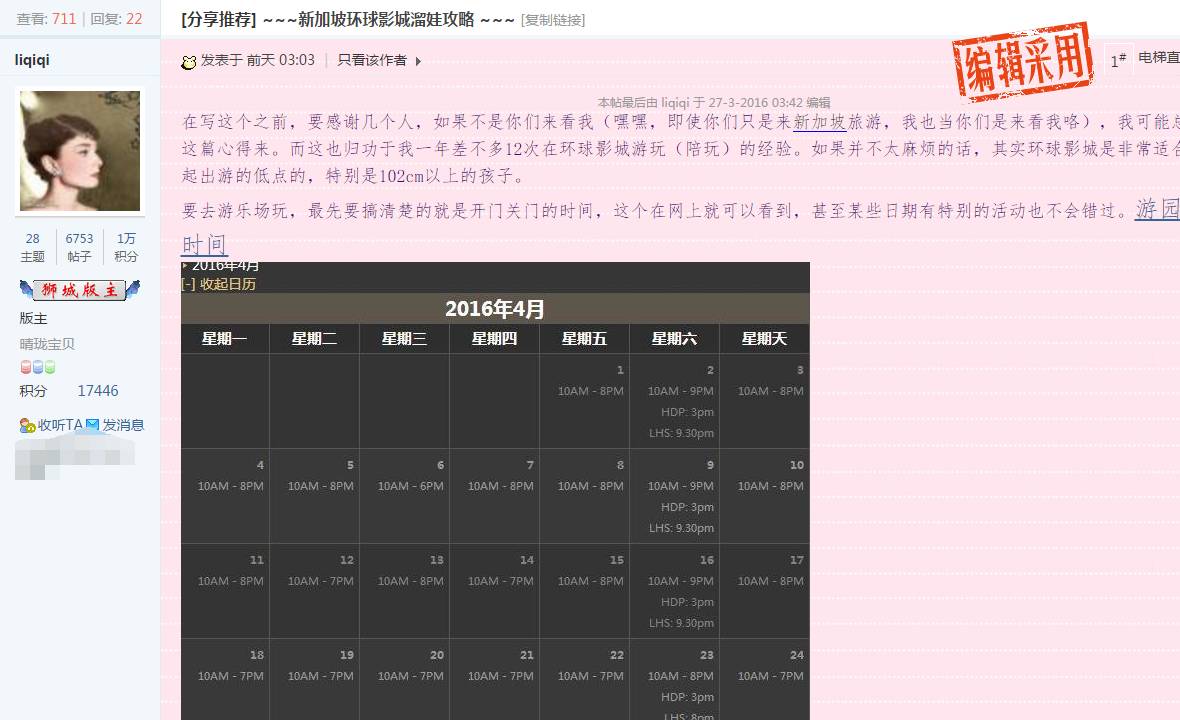This screenshot has width=1180, height=720.
Task: Select April 2 calendar cell
Action: (x=674, y=401)
